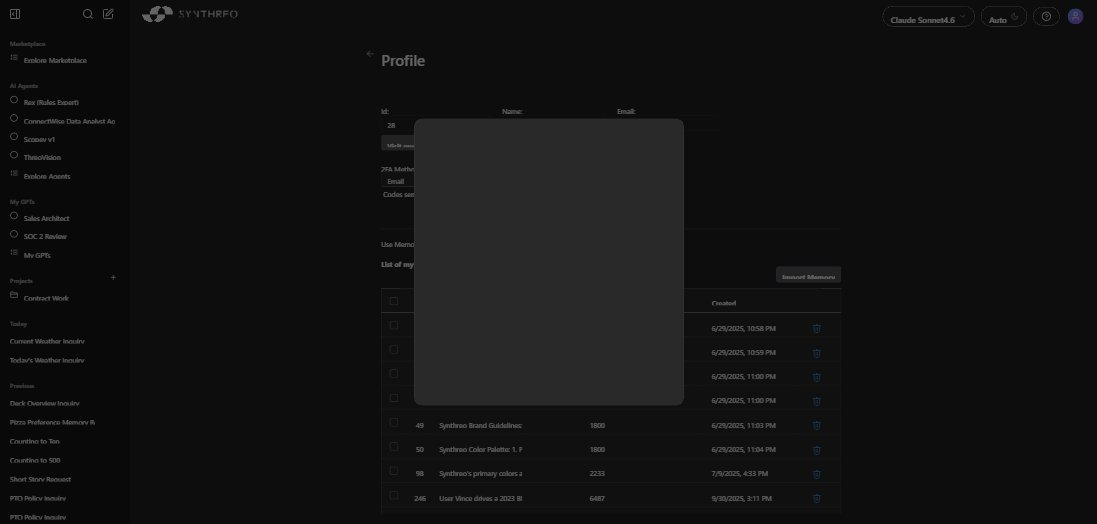1097x524 pixels.
Task: Delete memory 50 Synthreo Color Palette
Action: coord(816,450)
